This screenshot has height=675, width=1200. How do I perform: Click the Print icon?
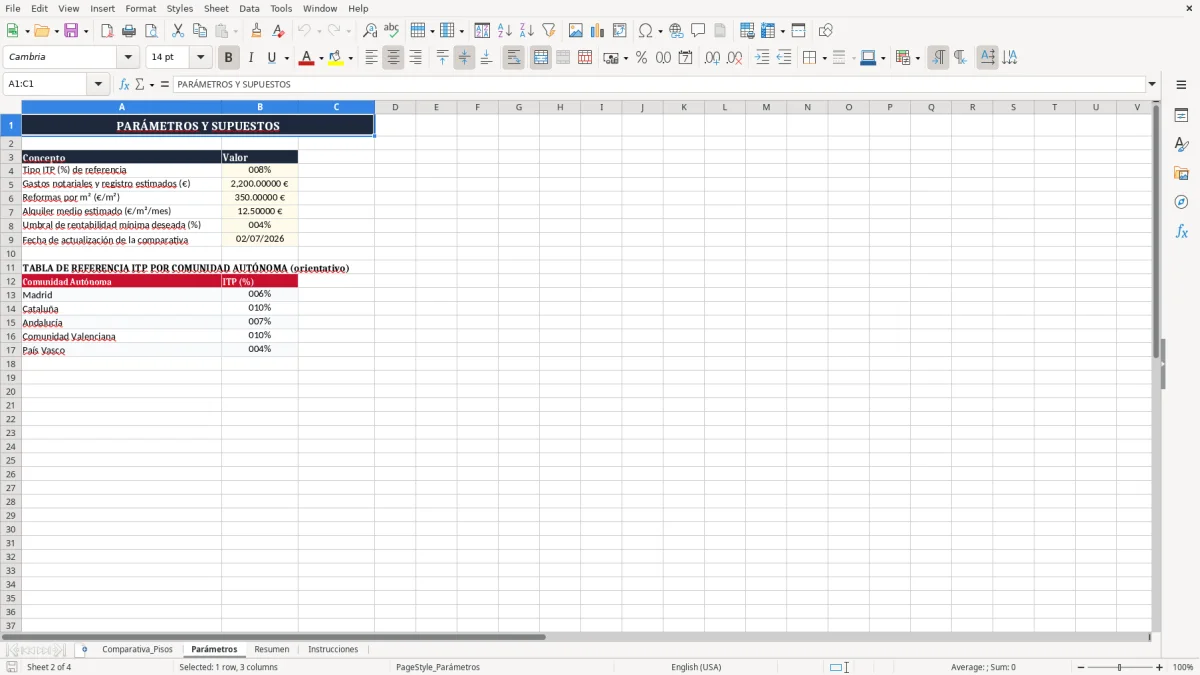point(129,31)
